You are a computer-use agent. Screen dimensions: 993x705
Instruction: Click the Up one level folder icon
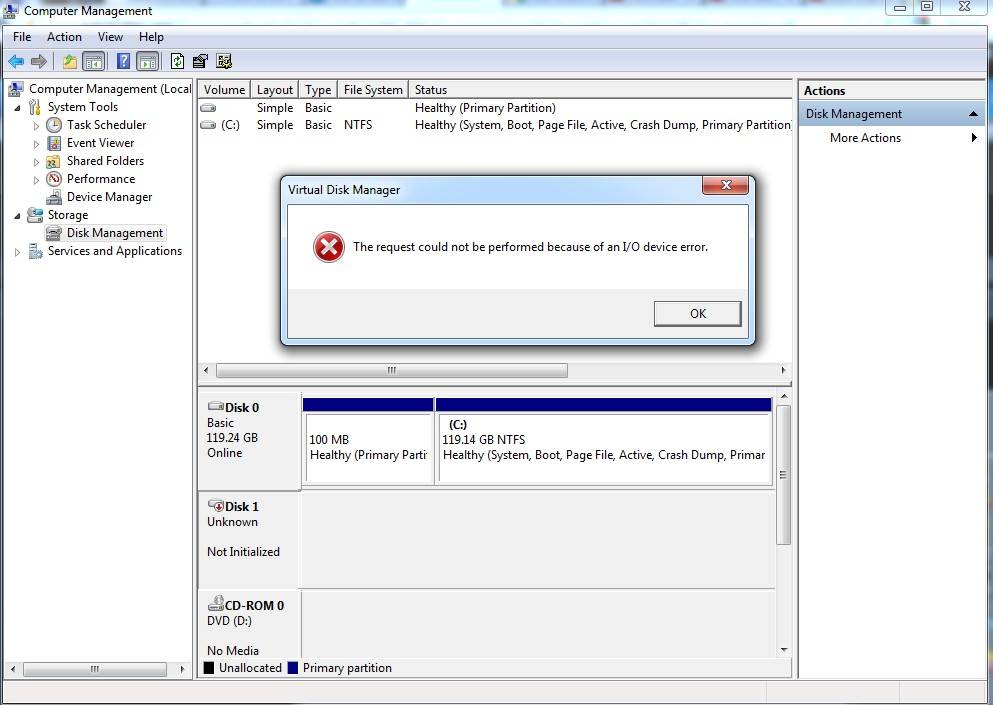70,61
